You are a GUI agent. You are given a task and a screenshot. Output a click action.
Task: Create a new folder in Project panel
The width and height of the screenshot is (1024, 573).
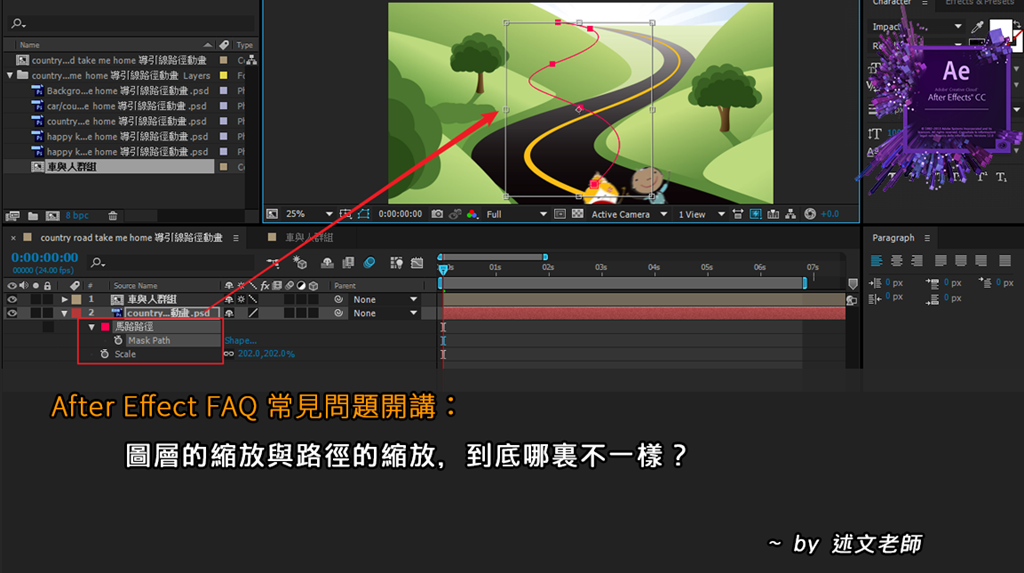tap(33, 216)
